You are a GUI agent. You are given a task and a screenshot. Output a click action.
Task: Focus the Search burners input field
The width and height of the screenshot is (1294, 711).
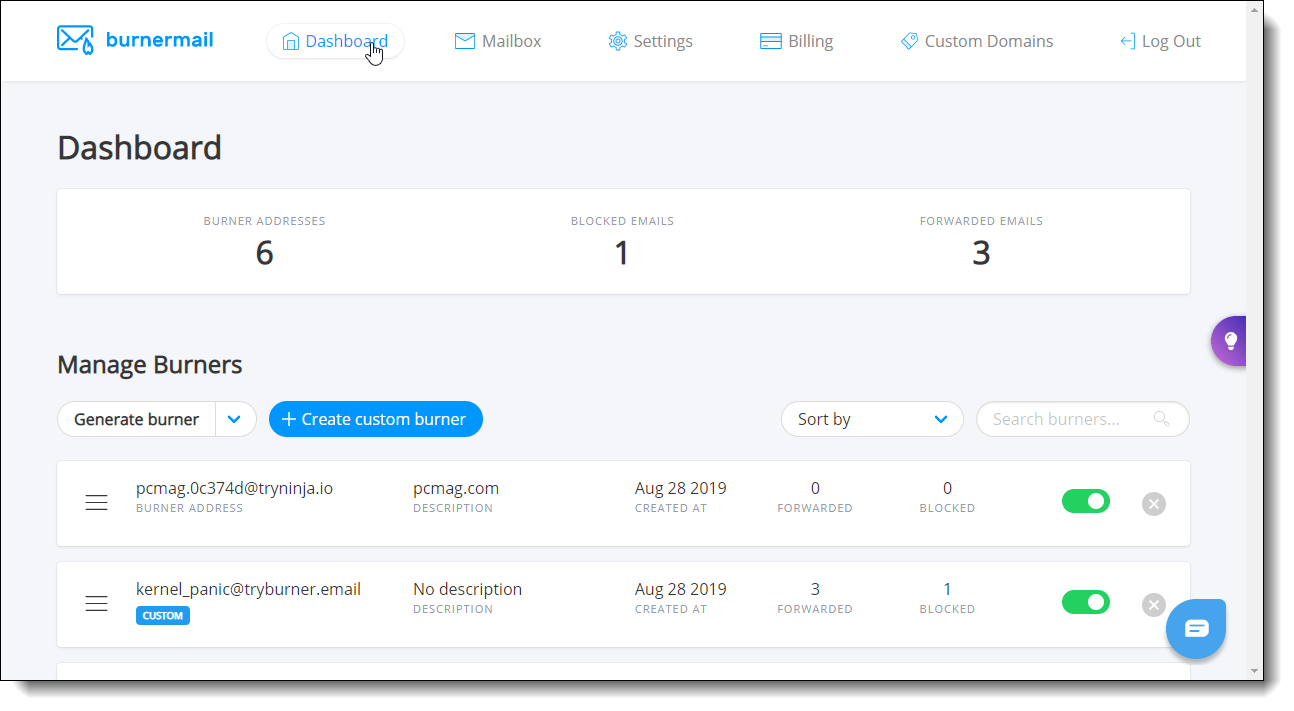point(1082,419)
